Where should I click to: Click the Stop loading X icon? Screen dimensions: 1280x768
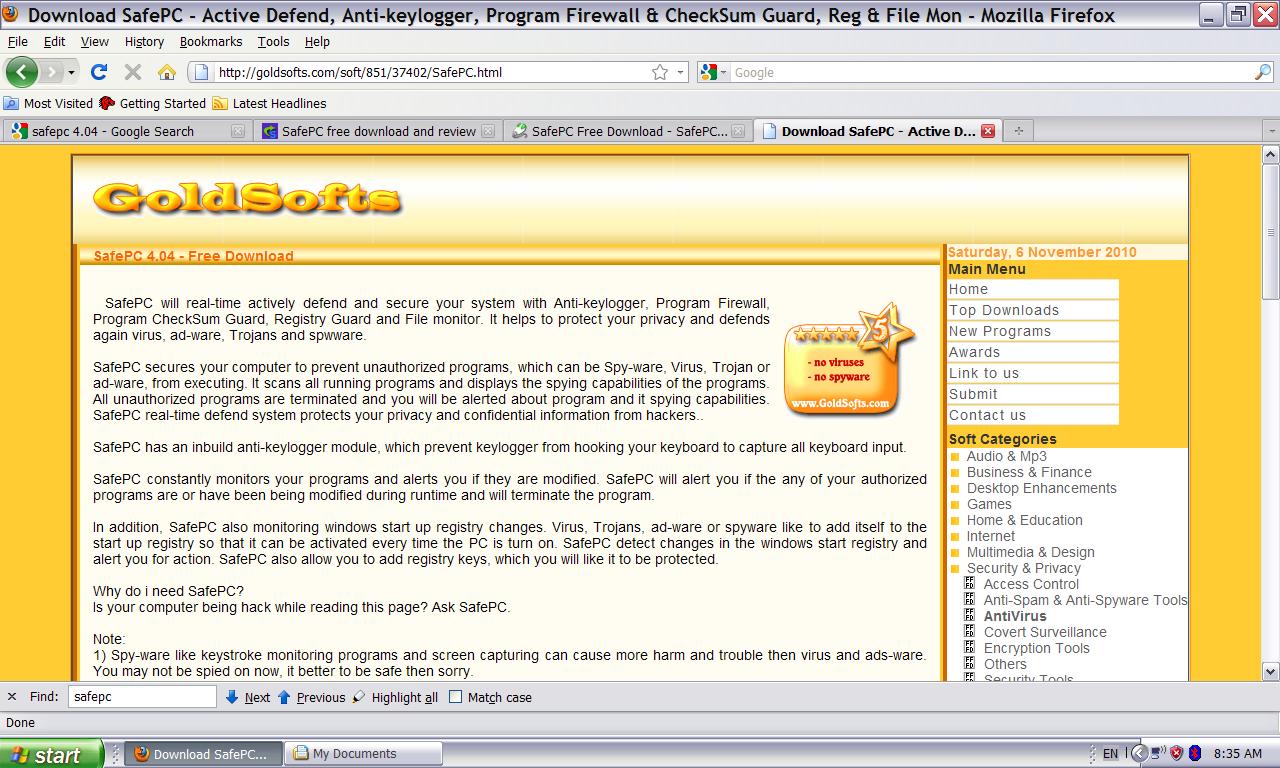click(x=132, y=72)
